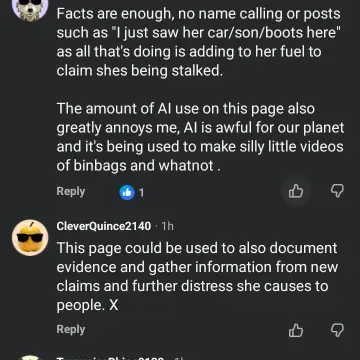Dislike the comment about AI use

337,191
